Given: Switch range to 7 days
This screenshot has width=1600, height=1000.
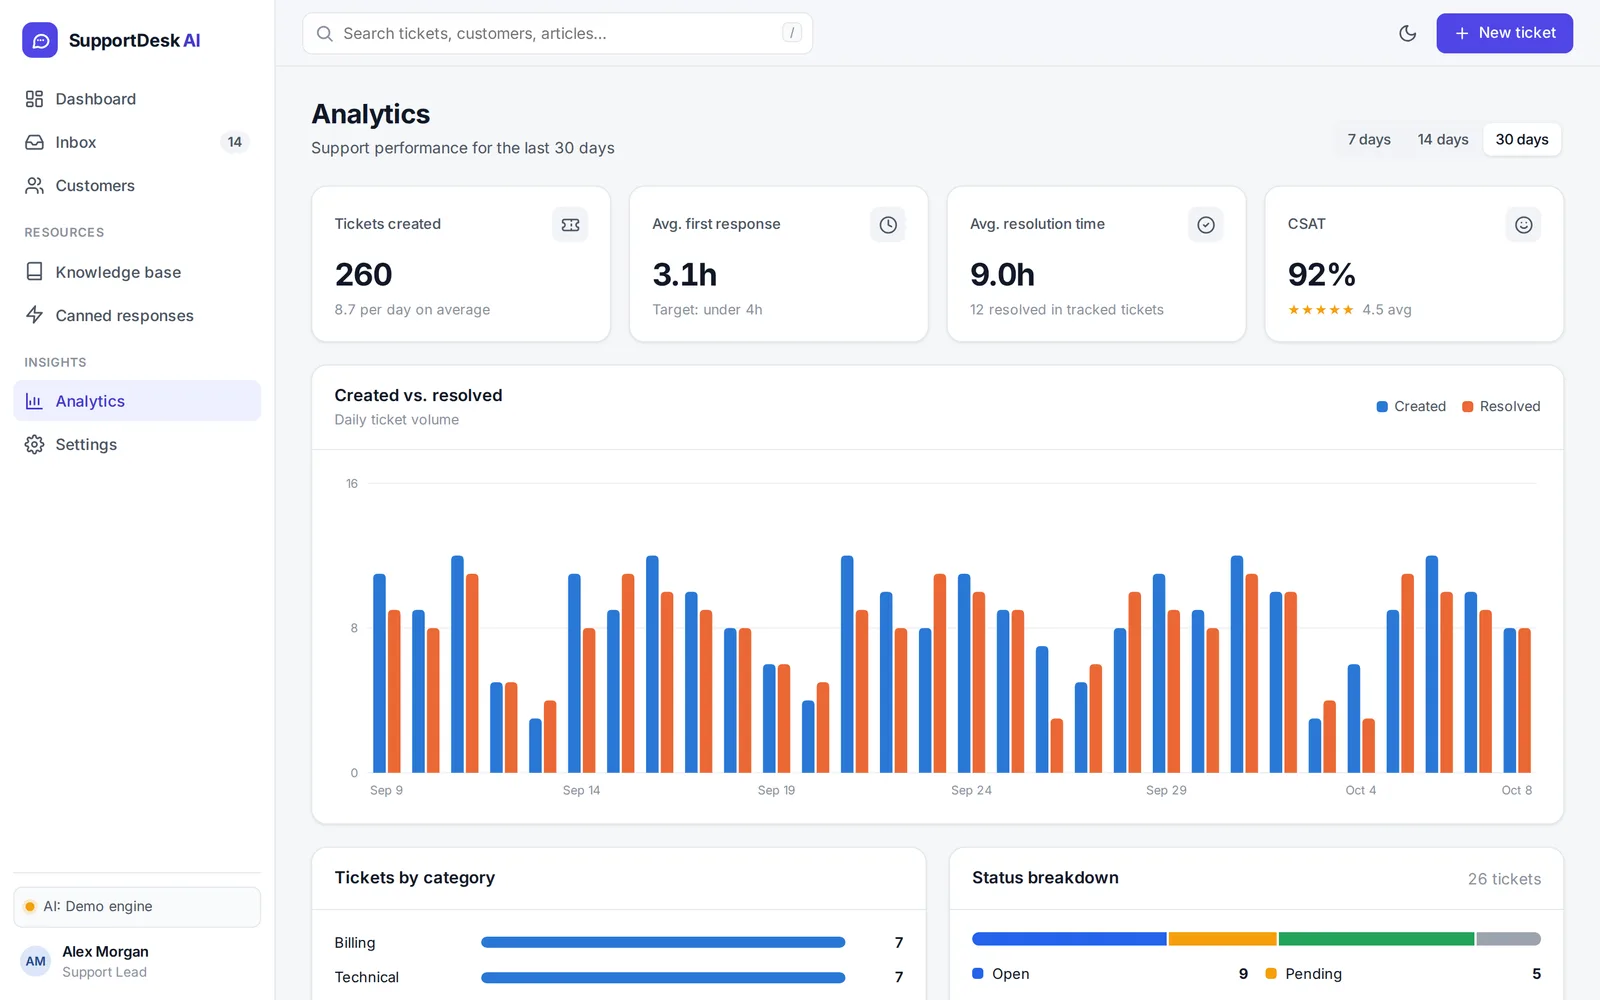Looking at the screenshot, I should coord(1369,139).
